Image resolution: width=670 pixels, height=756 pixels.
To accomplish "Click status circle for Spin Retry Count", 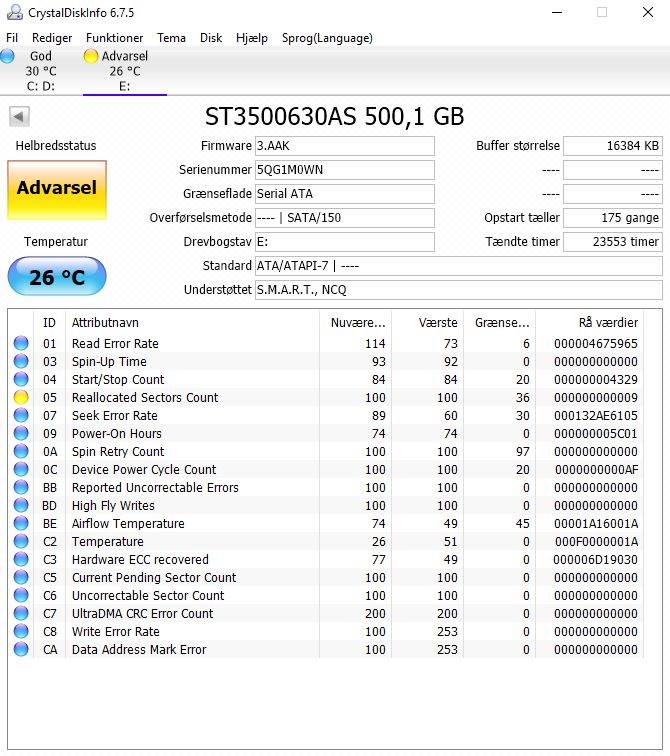I will (21, 451).
